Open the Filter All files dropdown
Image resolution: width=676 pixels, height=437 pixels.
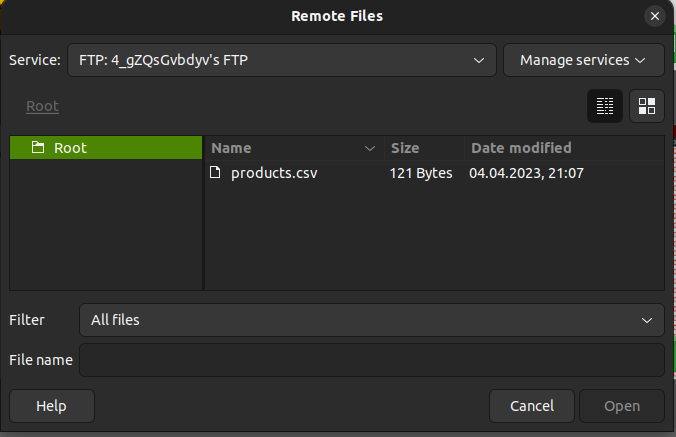pyautogui.click(x=372, y=320)
